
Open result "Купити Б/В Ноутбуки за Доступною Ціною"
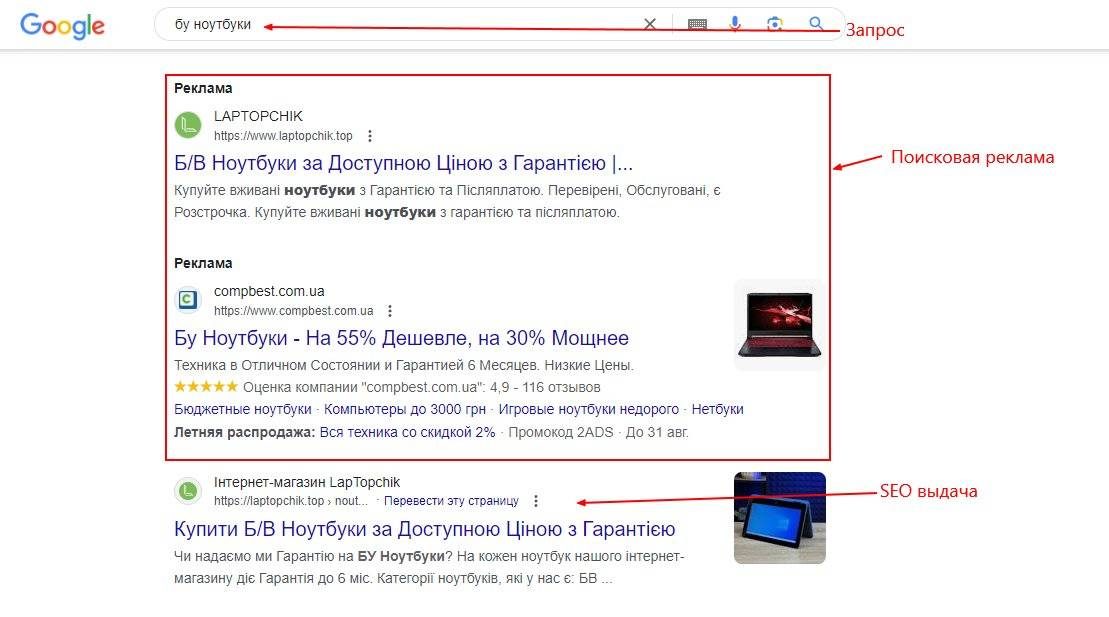click(424, 529)
